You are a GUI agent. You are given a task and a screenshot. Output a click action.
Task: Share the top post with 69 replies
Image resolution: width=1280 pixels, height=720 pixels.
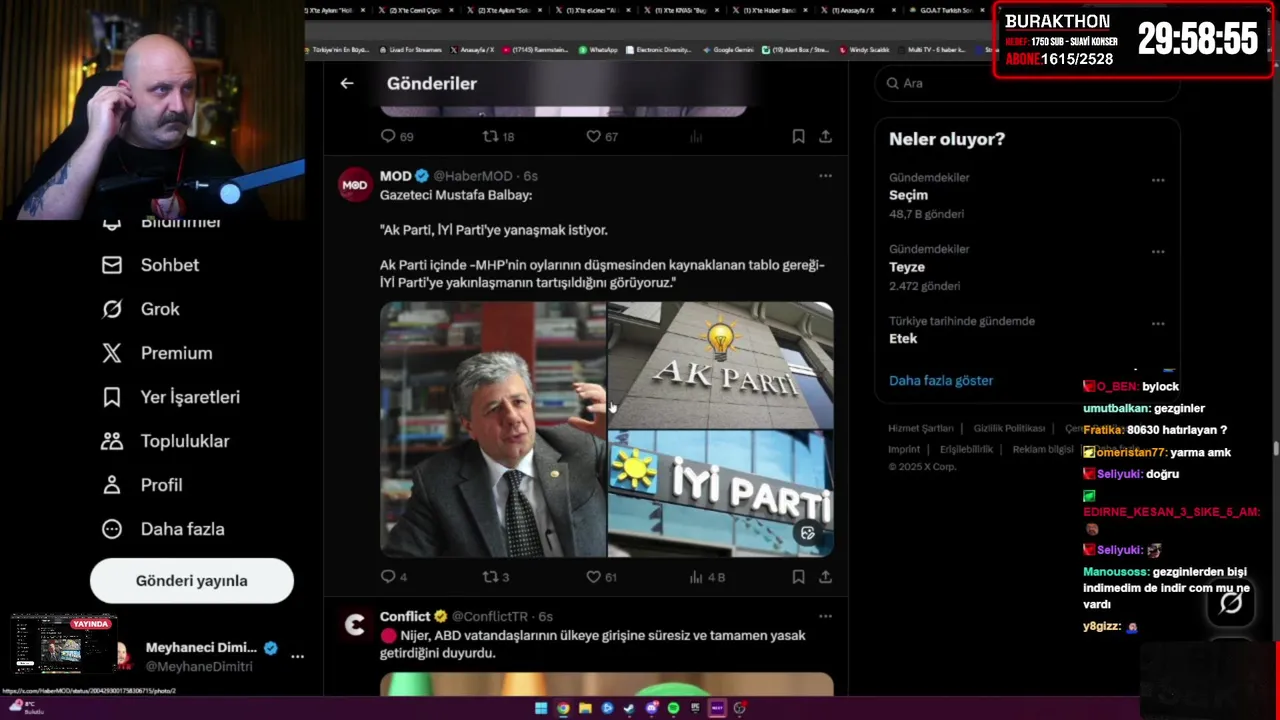pyautogui.click(x=825, y=136)
